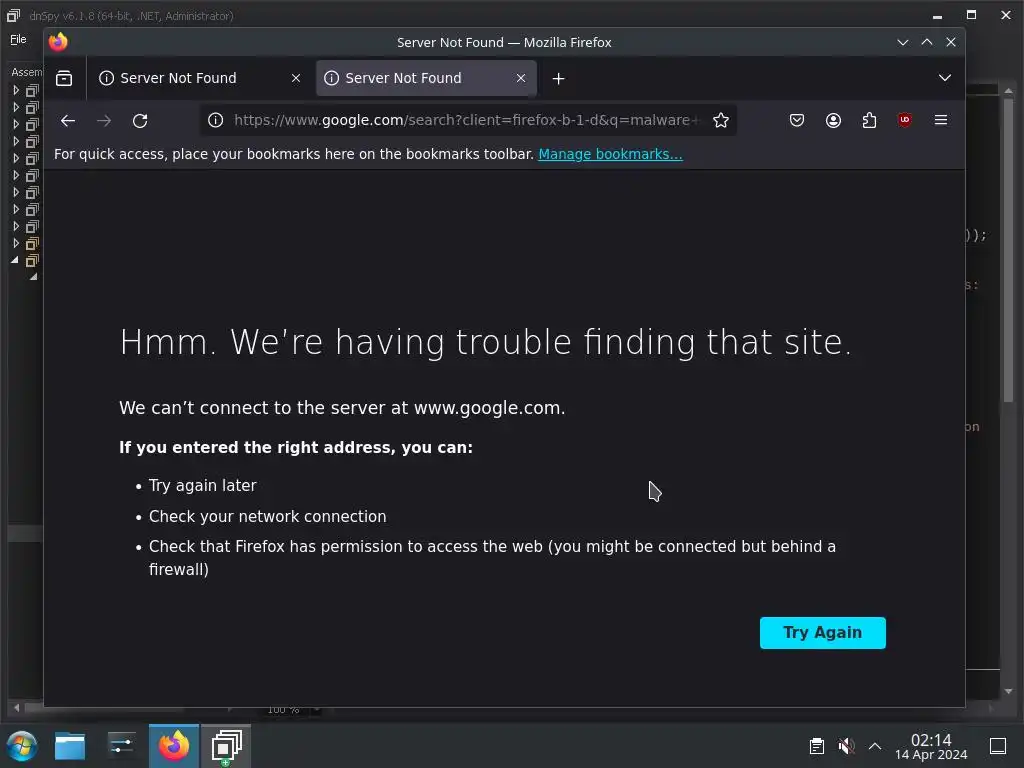1024x768 pixels.
Task: Click the dnSpy taskbar icon
Action: (x=226, y=746)
